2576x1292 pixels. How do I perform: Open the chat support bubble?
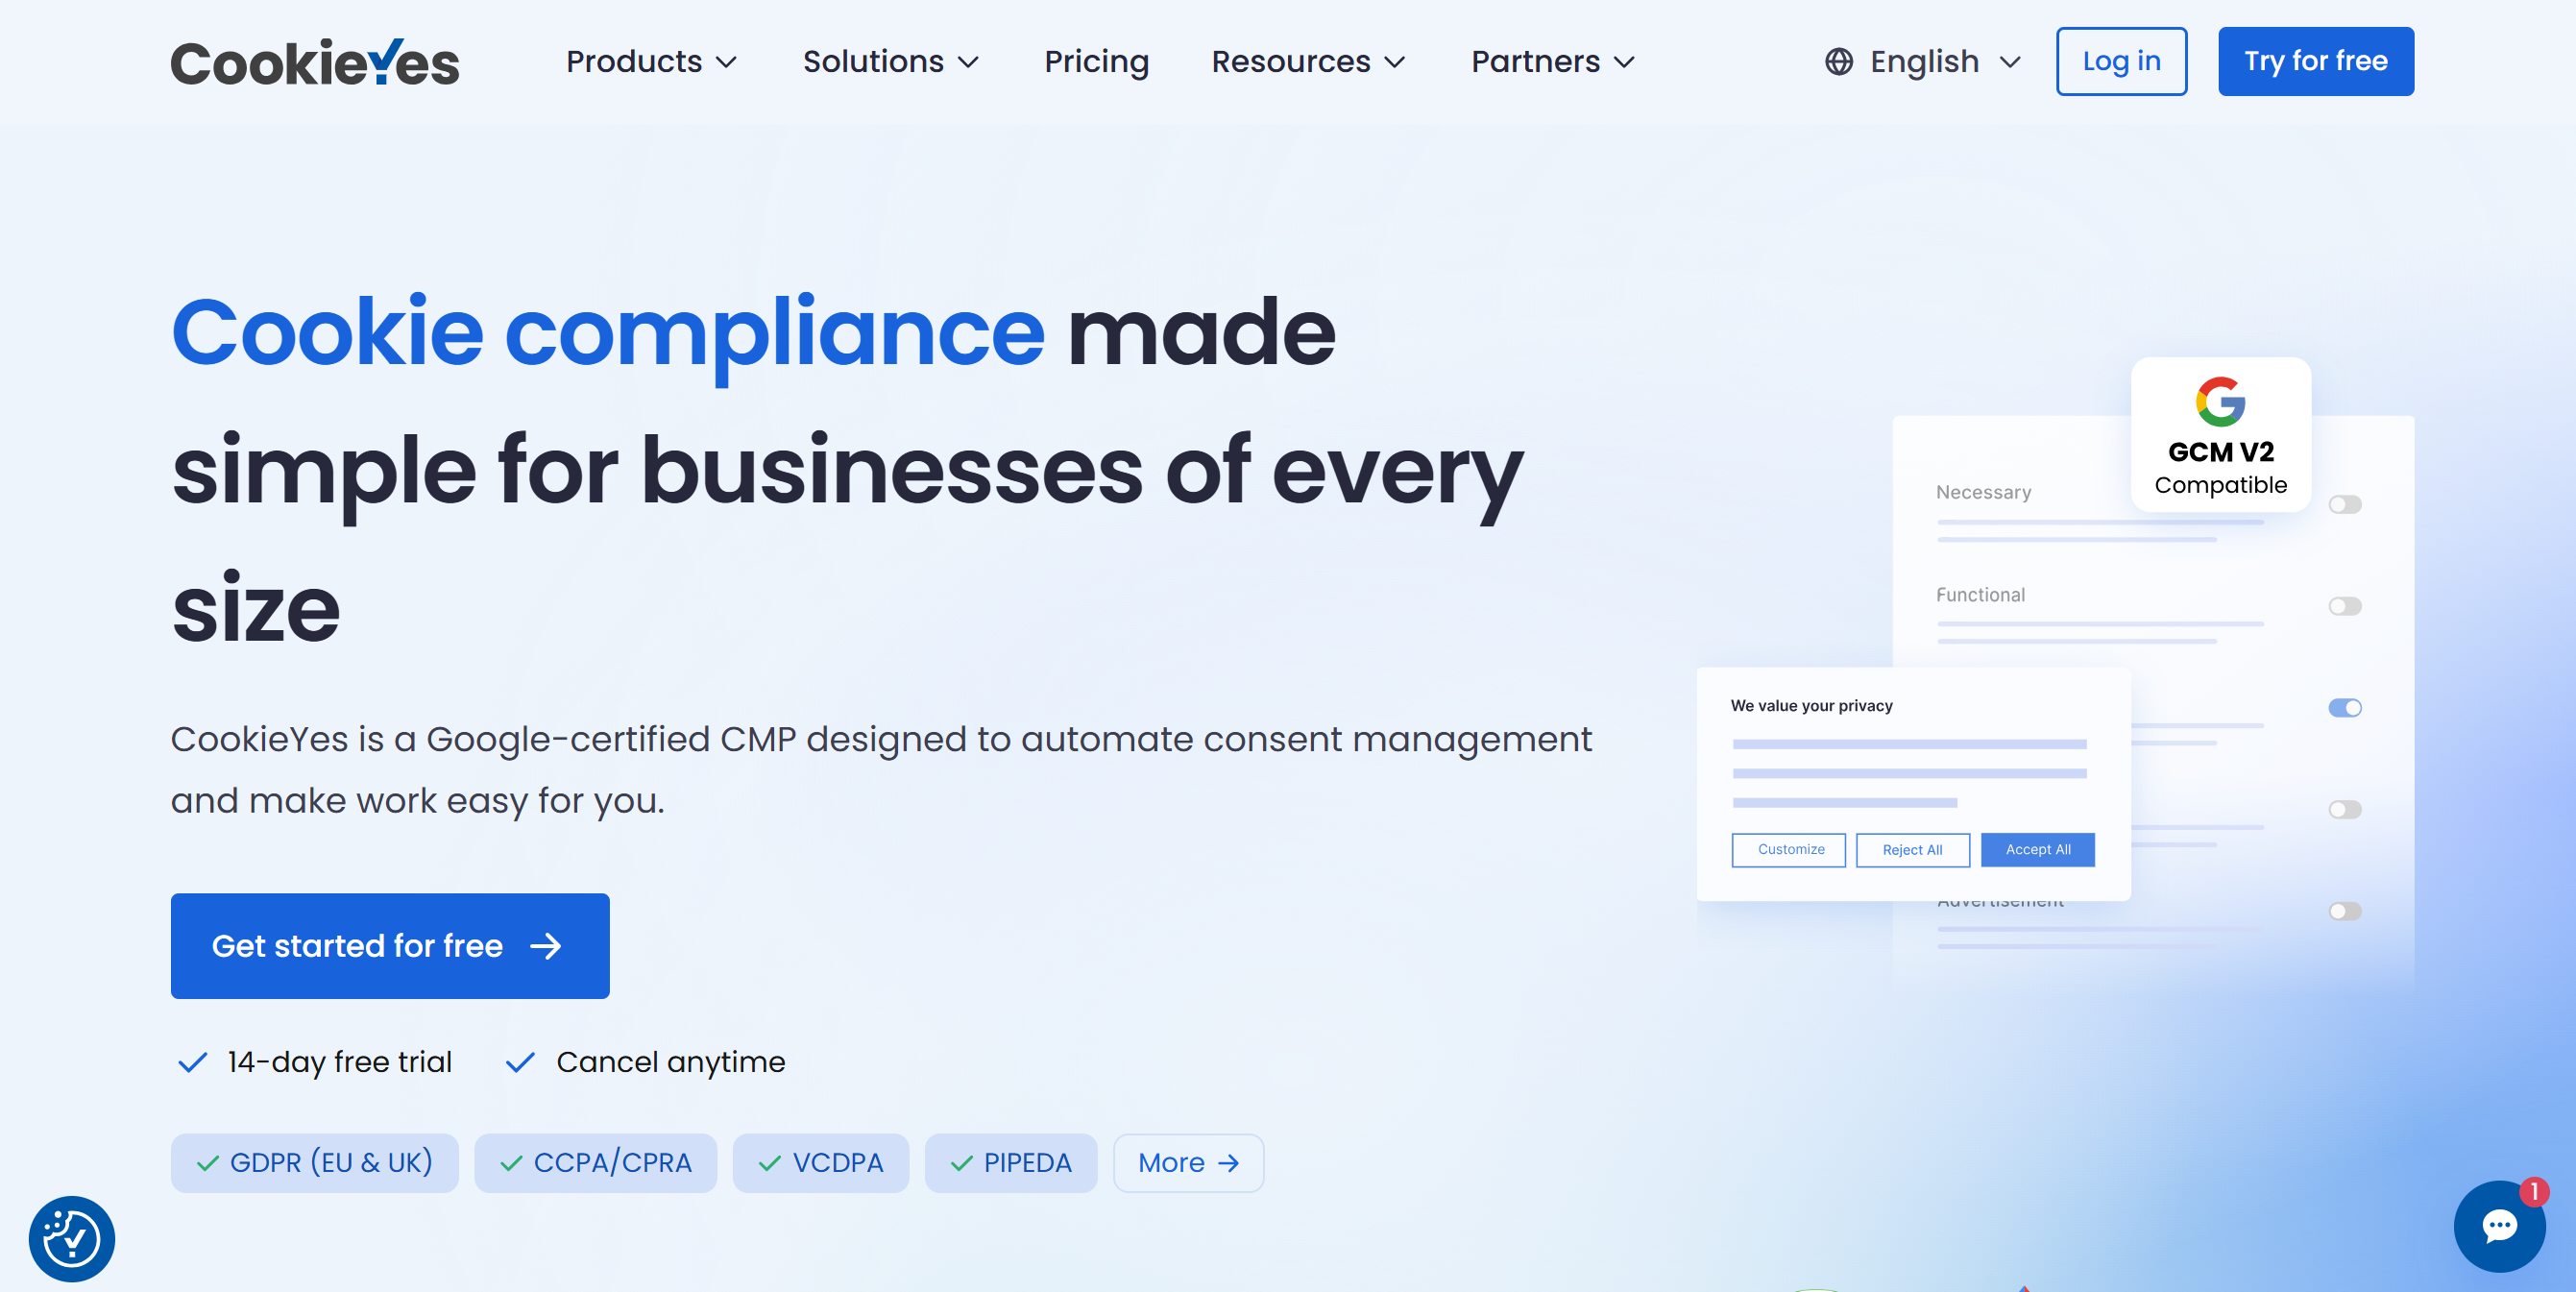tap(2499, 1226)
